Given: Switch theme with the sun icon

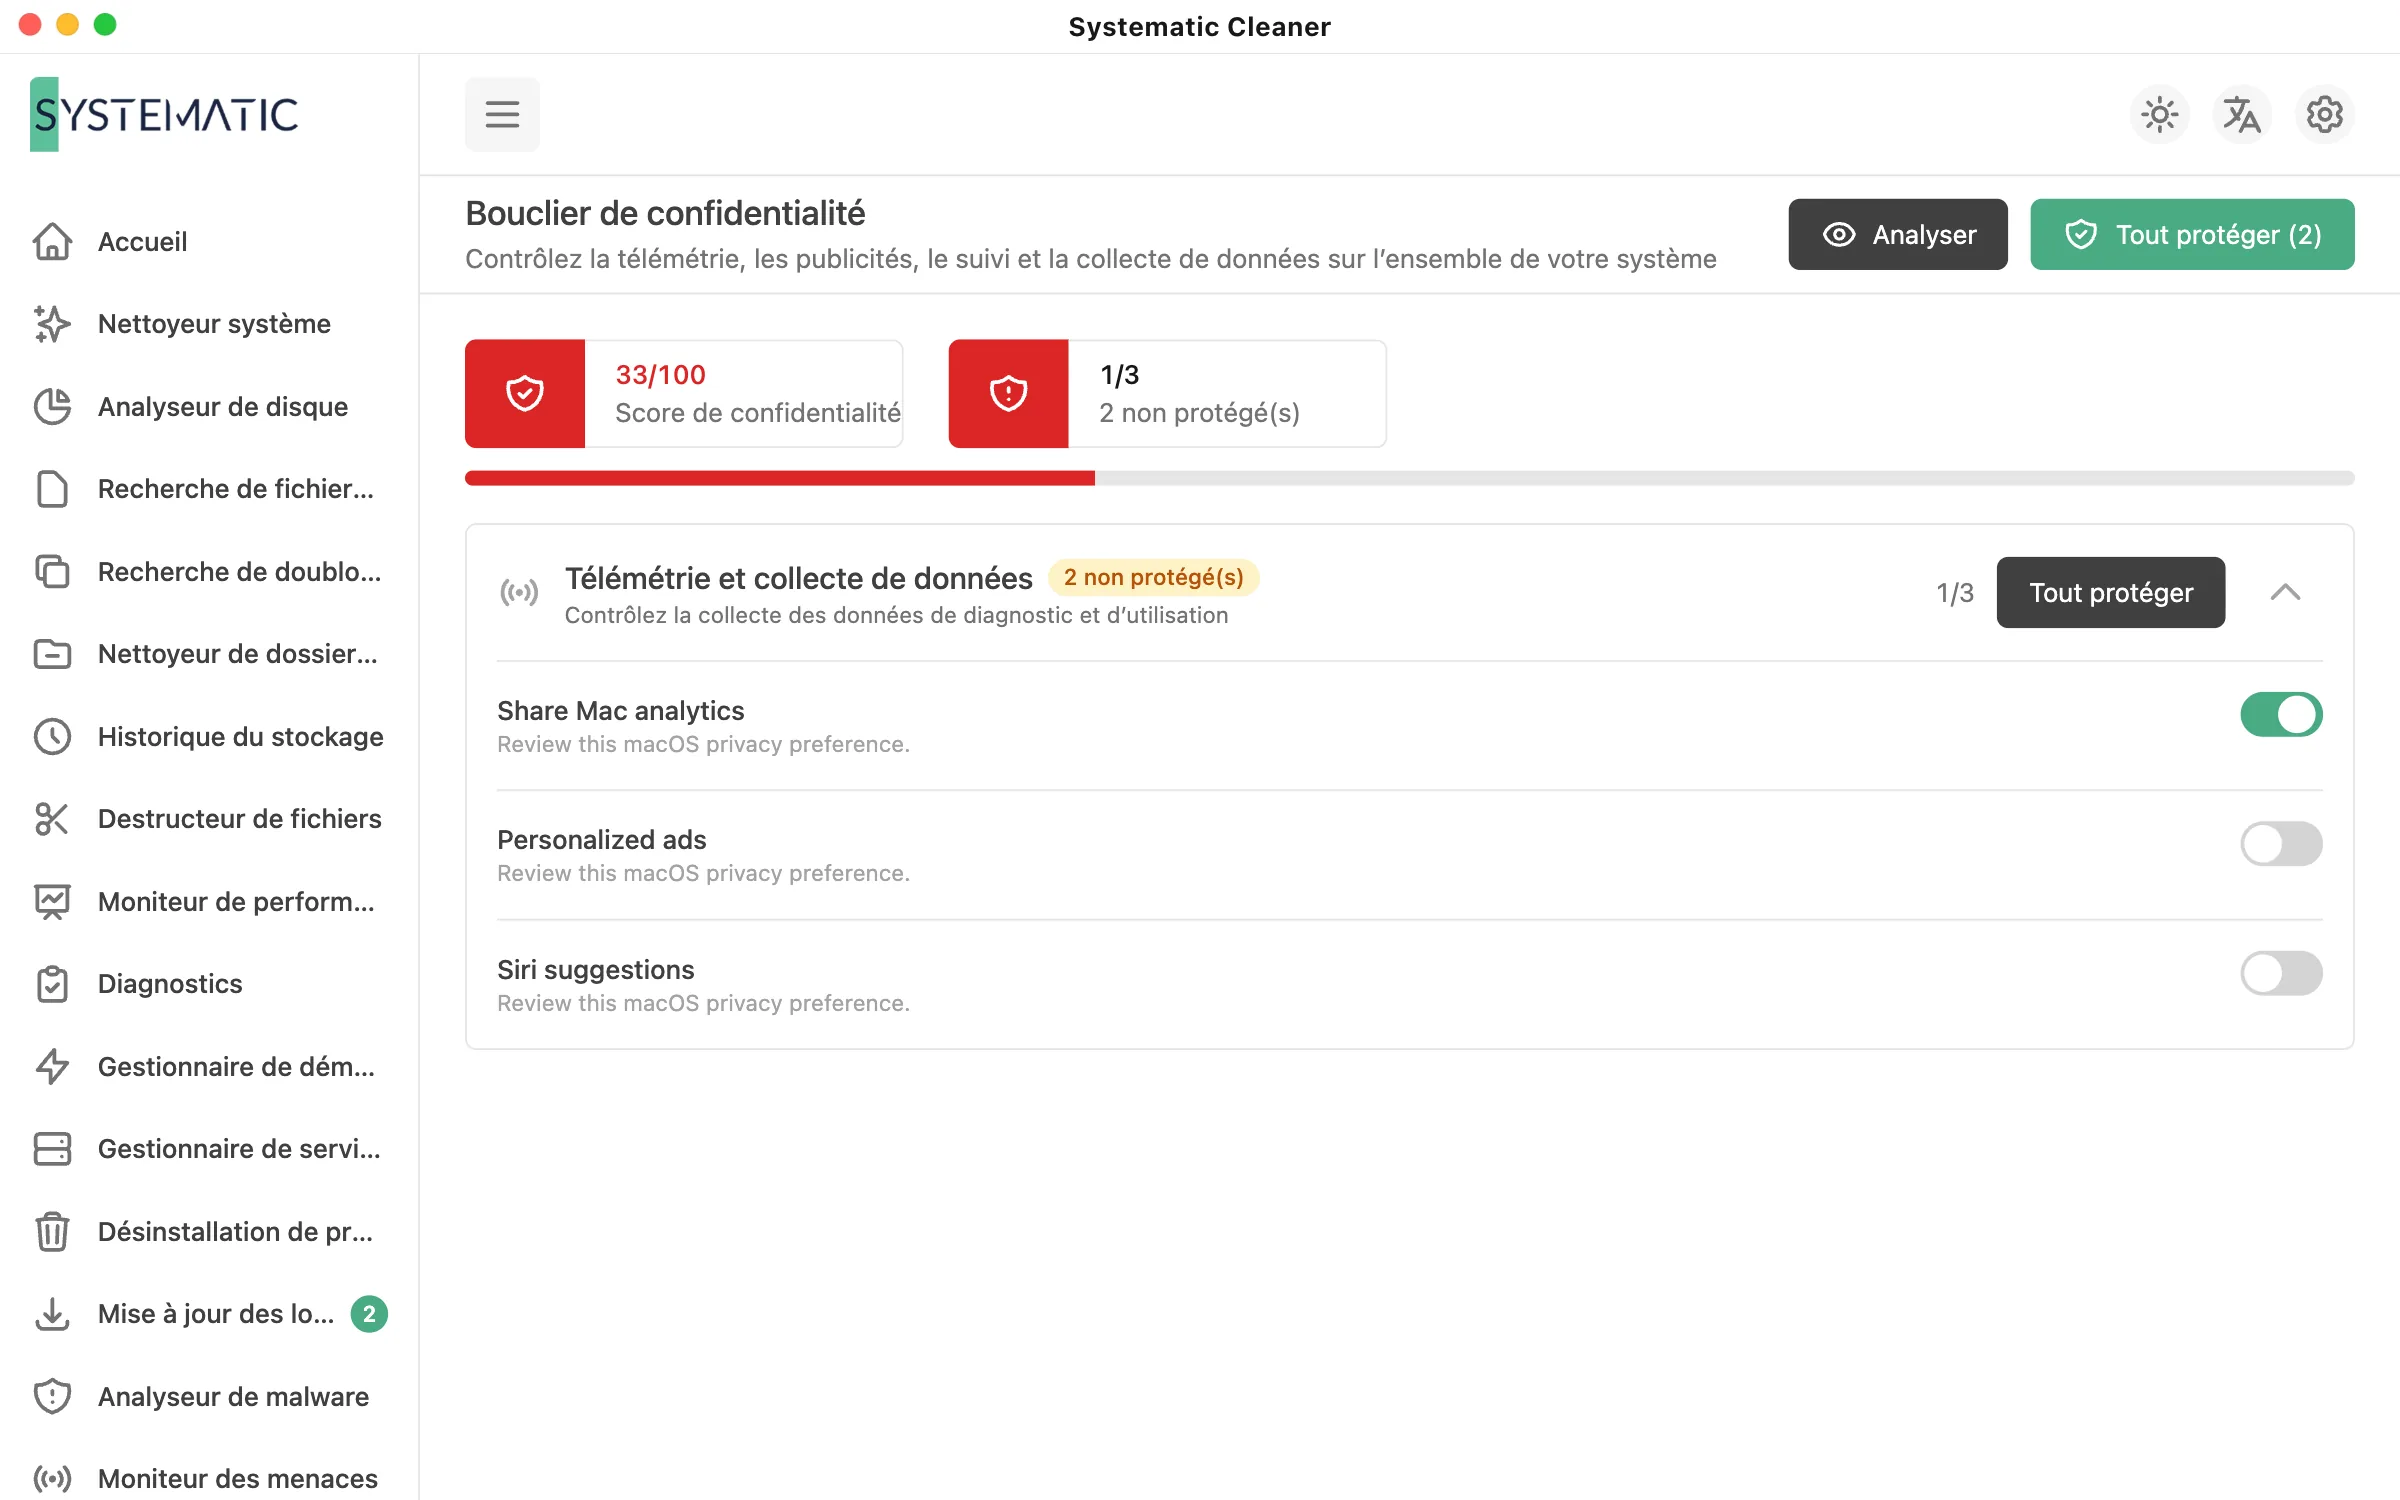Looking at the screenshot, I should [x=2160, y=115].
